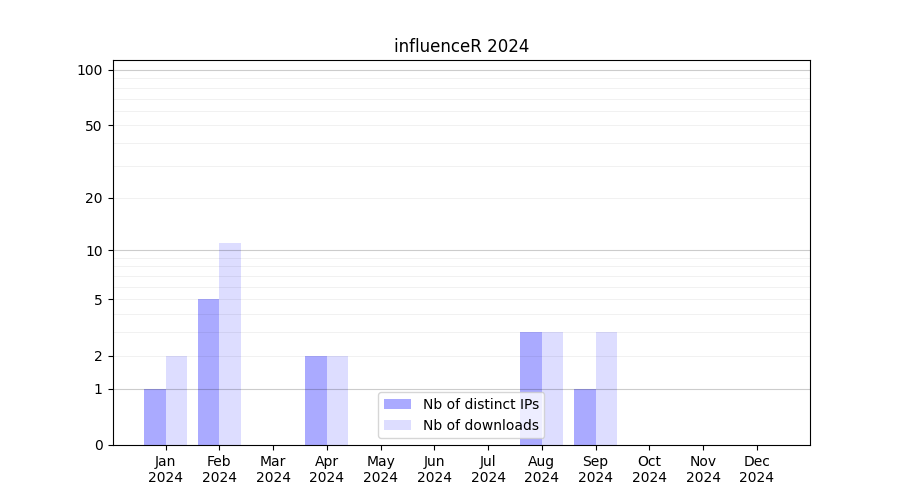Click the 'influenceR 2024' chart title
The image size is (900, 500).
[x=461, y=46]
